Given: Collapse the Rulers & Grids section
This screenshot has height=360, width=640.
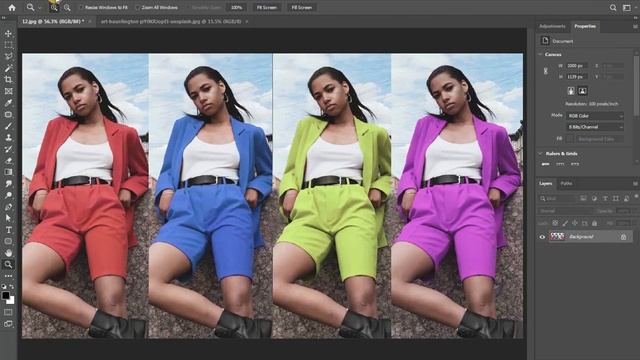Looking at the screenshot, I should 540,153.
